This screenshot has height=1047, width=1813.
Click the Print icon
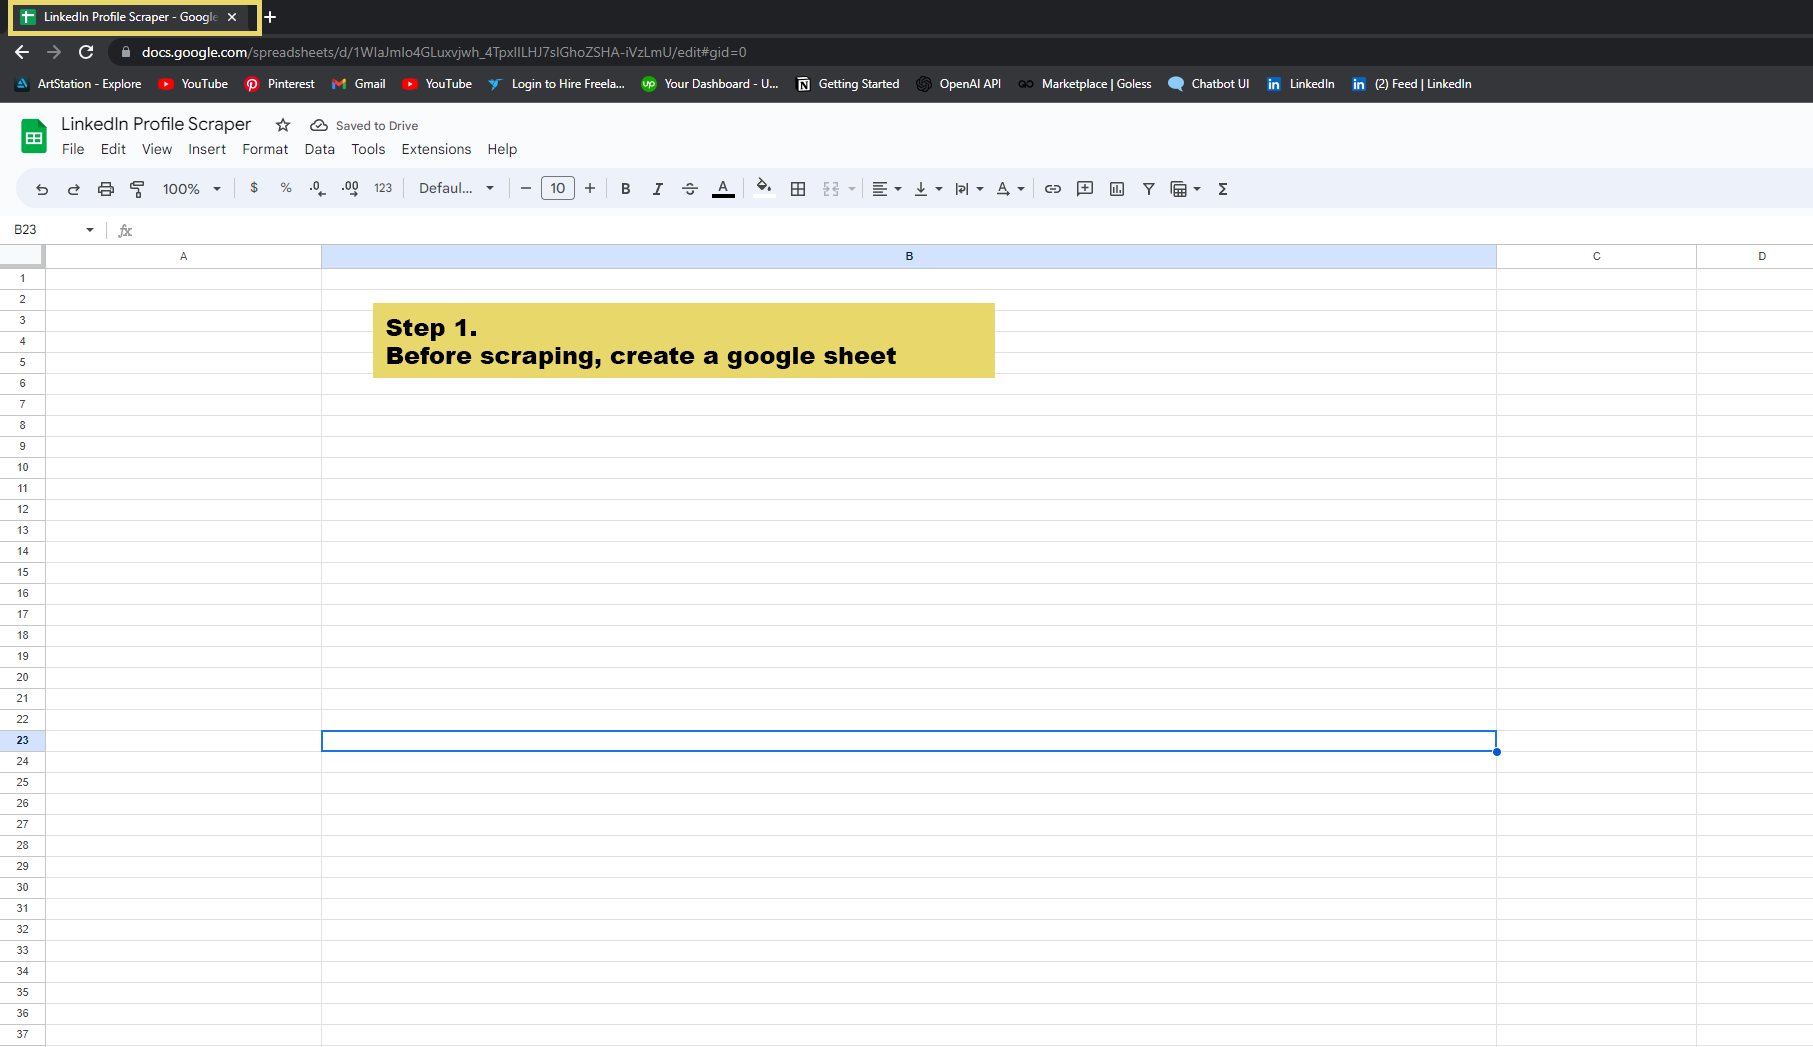pos(105,189)
